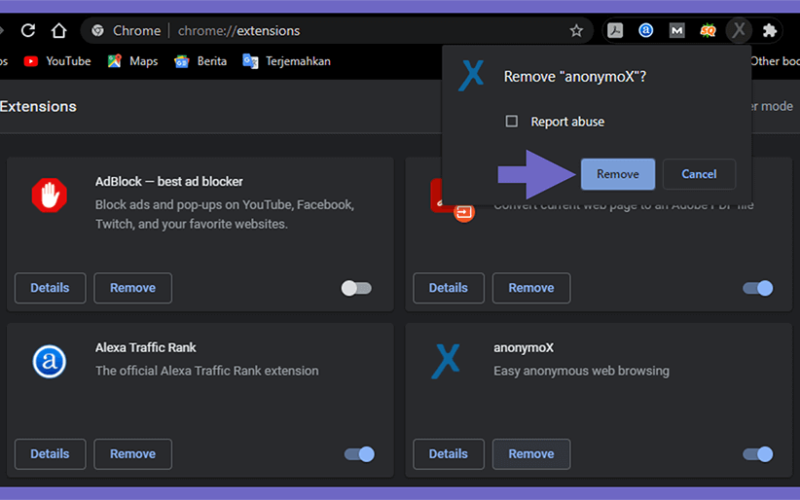Remove the AdBlock extension
This screenshot has height=500, width=800.
point(133,288)
